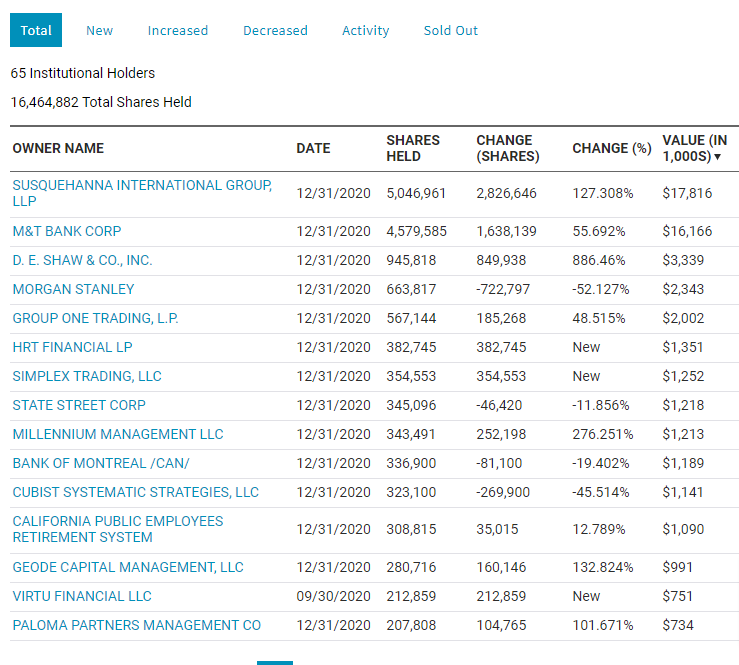Open Bank of Montreal /CAN/ link
Viewport: 739px width, 665px height.
coord(101,463)
